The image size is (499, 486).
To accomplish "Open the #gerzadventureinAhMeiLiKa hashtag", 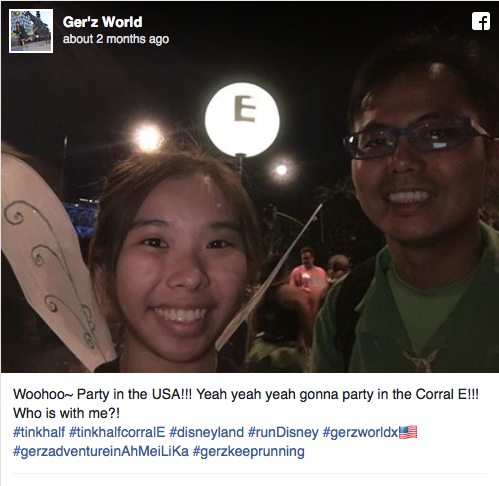I will click(x=101, y=451).
